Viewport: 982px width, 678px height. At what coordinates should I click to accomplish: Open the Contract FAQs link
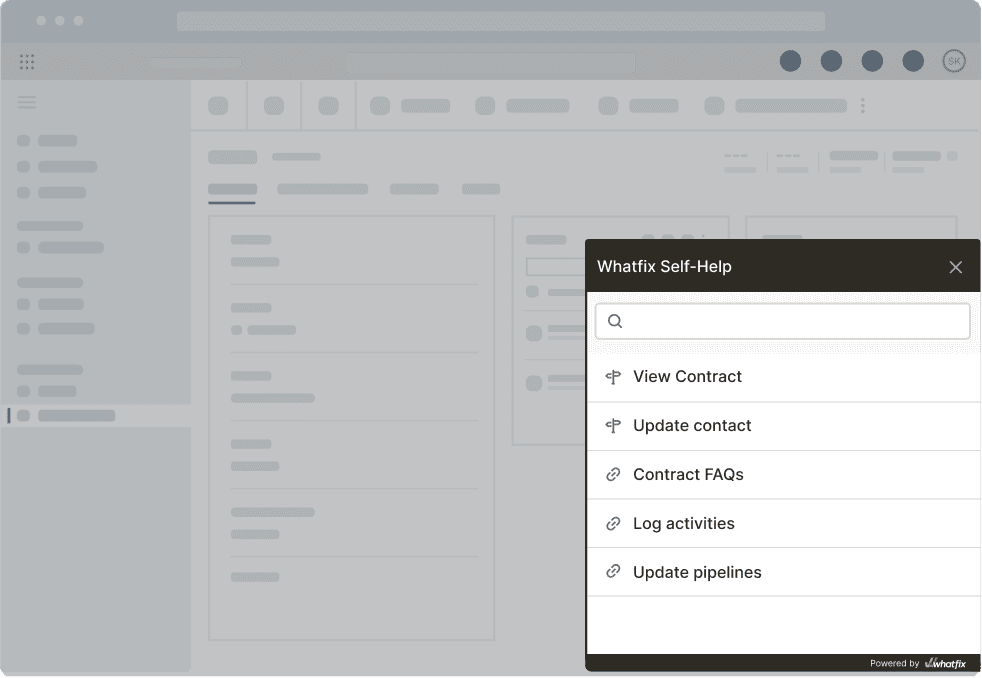[x=688, y=475]
